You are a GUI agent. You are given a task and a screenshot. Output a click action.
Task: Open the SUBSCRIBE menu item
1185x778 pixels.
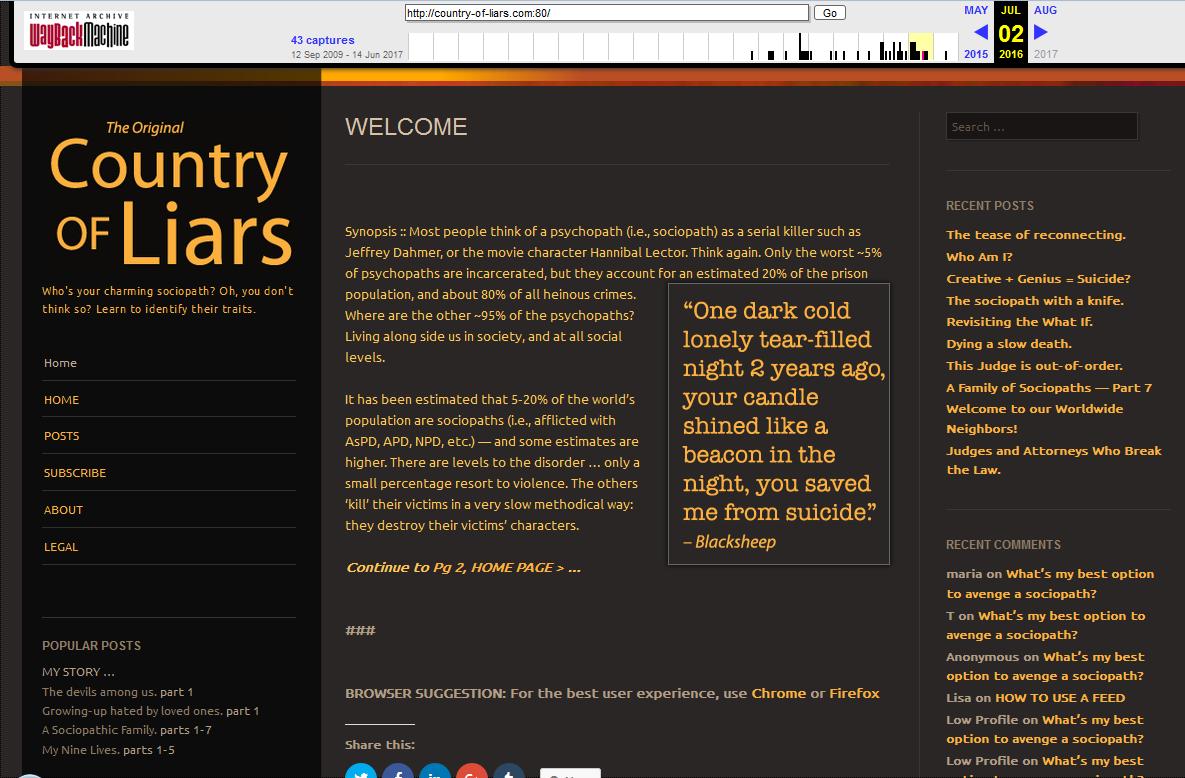(74, 473)
